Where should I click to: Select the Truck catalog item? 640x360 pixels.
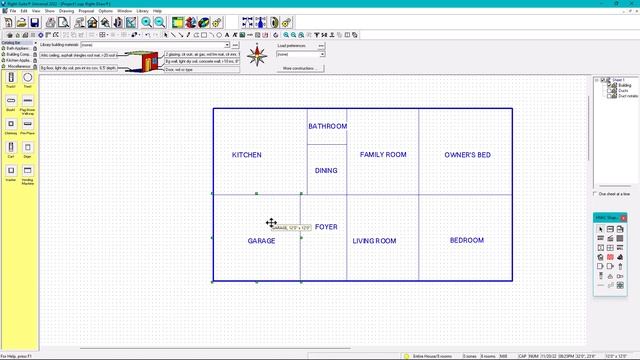tap(11, 80)
